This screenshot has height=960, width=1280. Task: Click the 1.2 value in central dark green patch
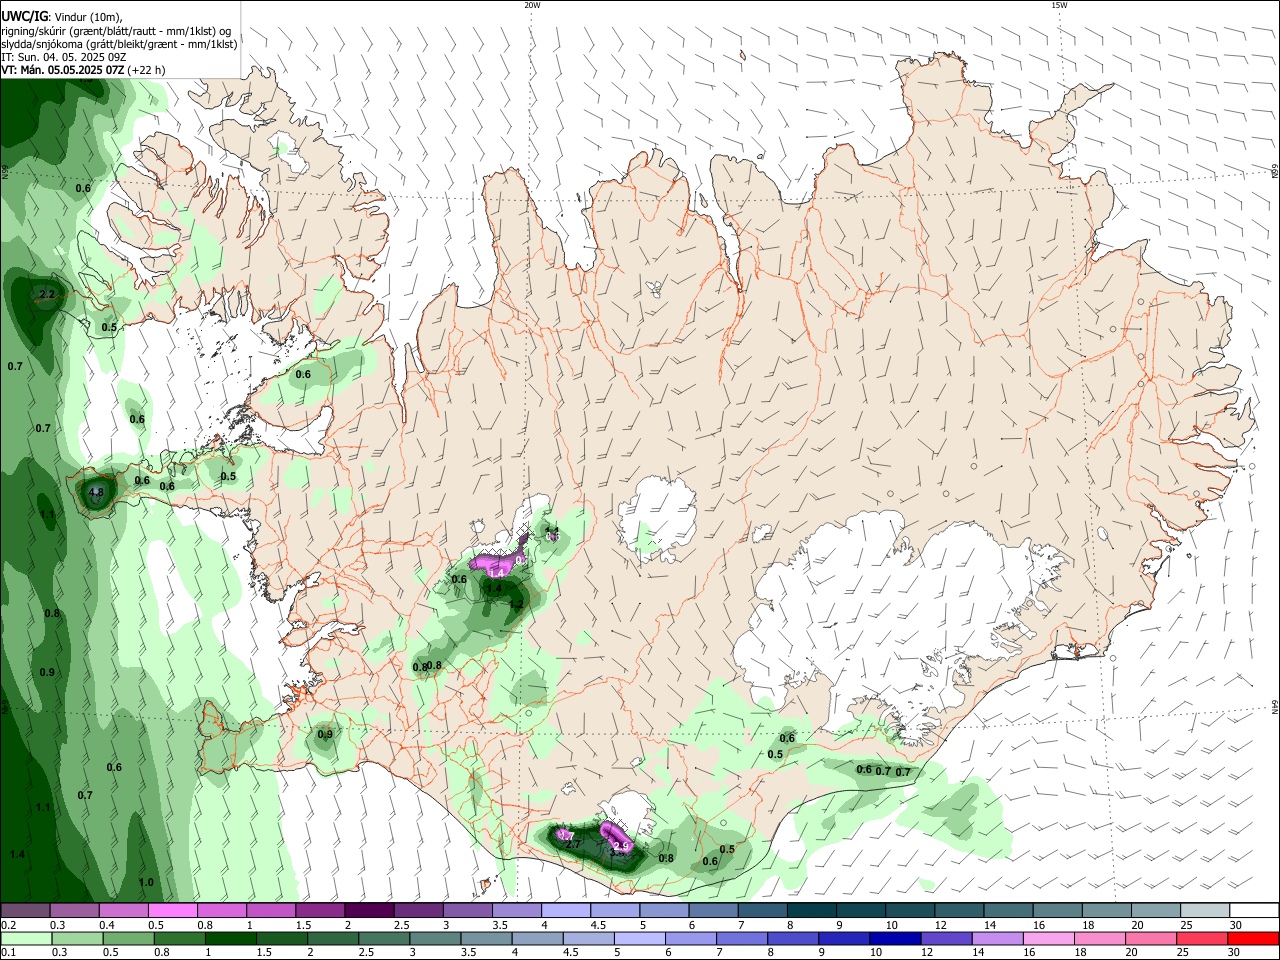point(516,605)
